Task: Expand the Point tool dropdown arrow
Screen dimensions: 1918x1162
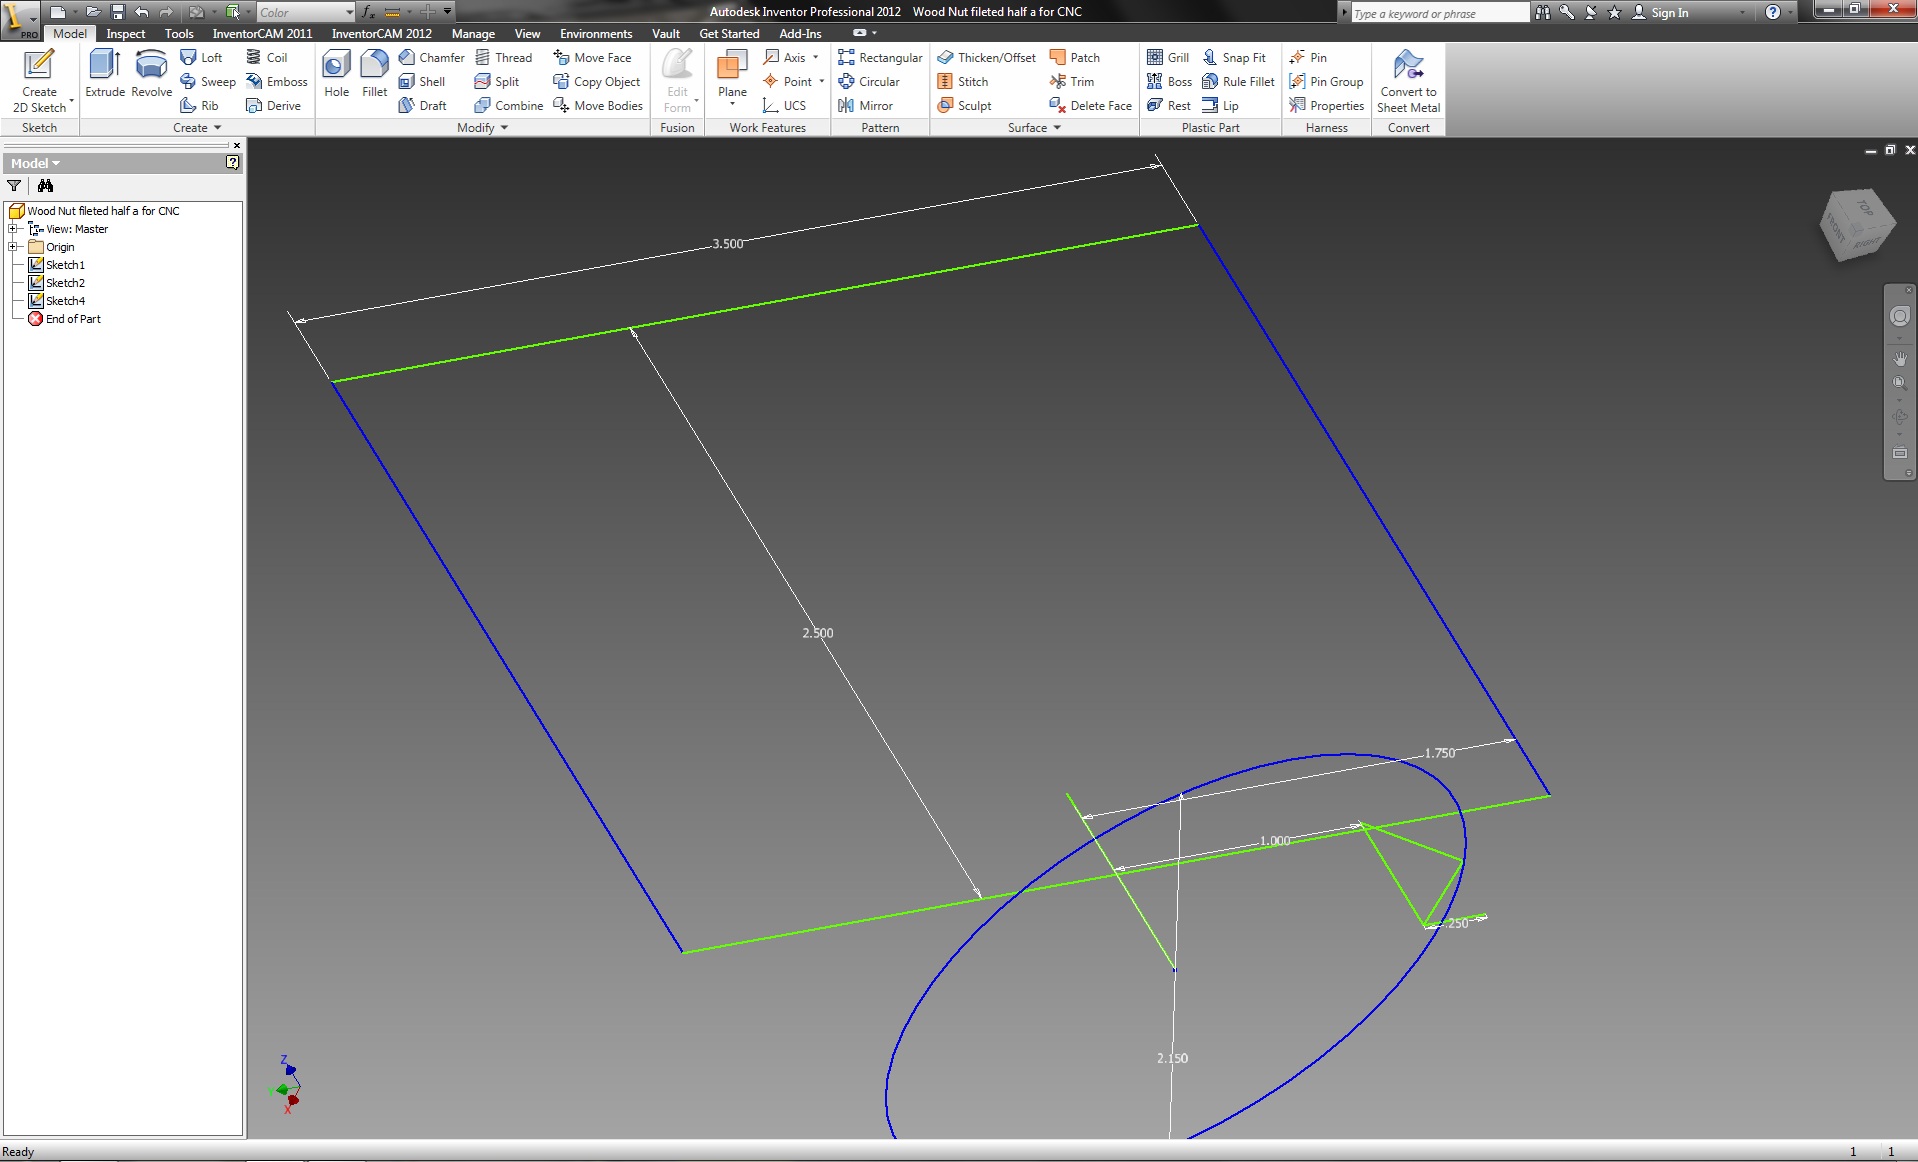Action: pyautogui.click(x=821, y=81)
